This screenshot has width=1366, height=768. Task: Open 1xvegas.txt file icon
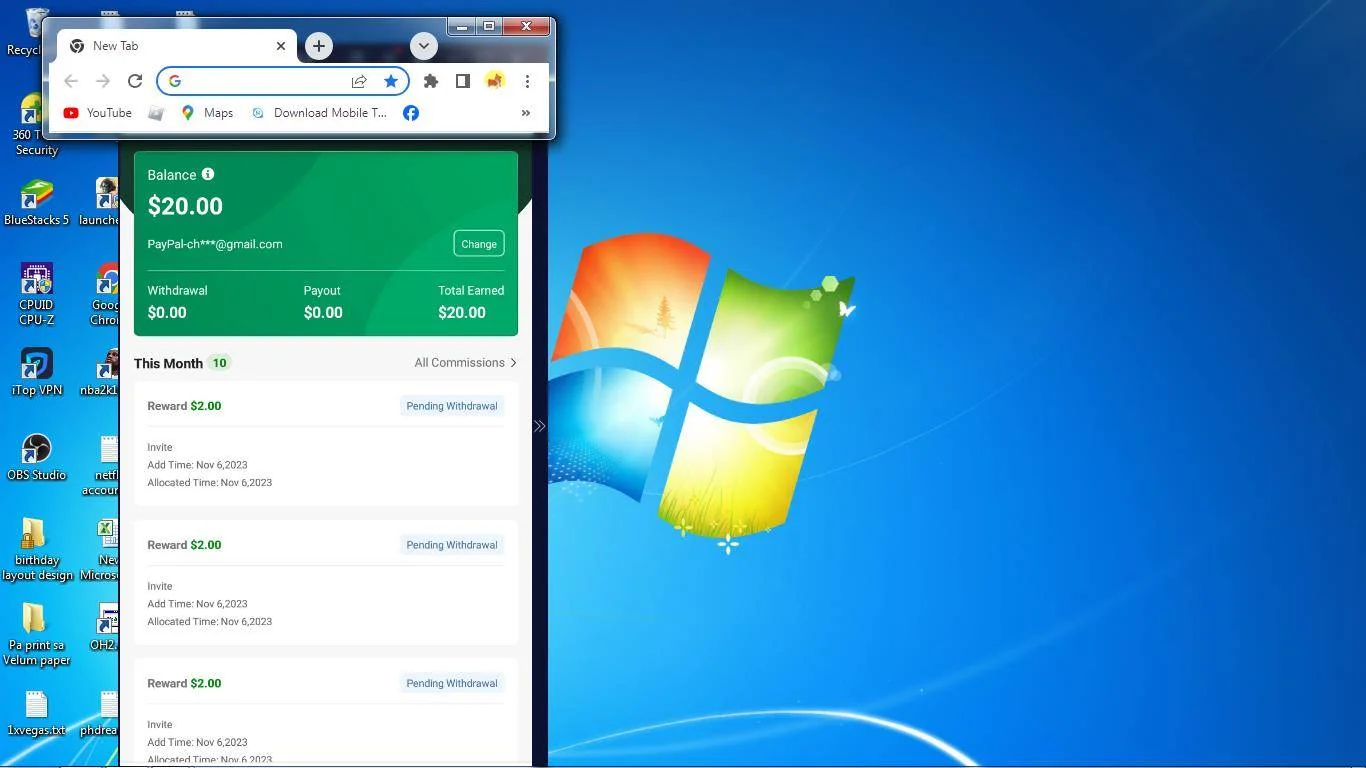(x=37, y=714)
